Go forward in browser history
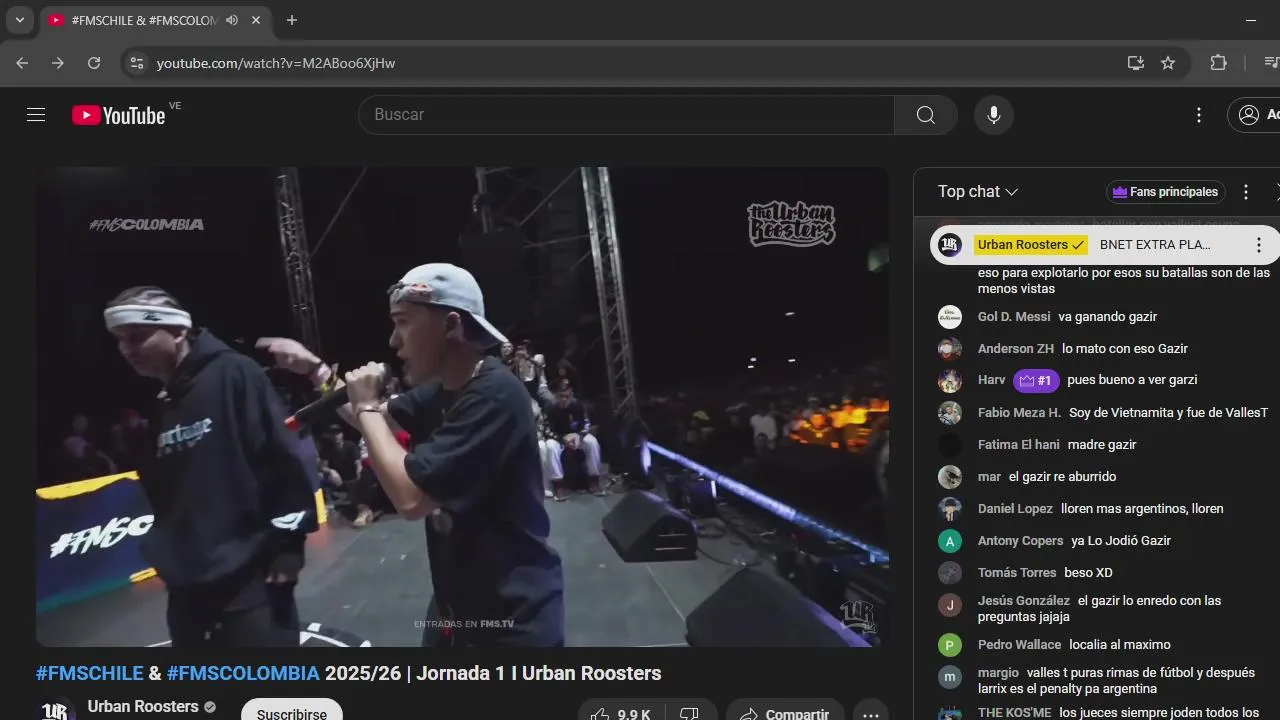 point(58,63)
